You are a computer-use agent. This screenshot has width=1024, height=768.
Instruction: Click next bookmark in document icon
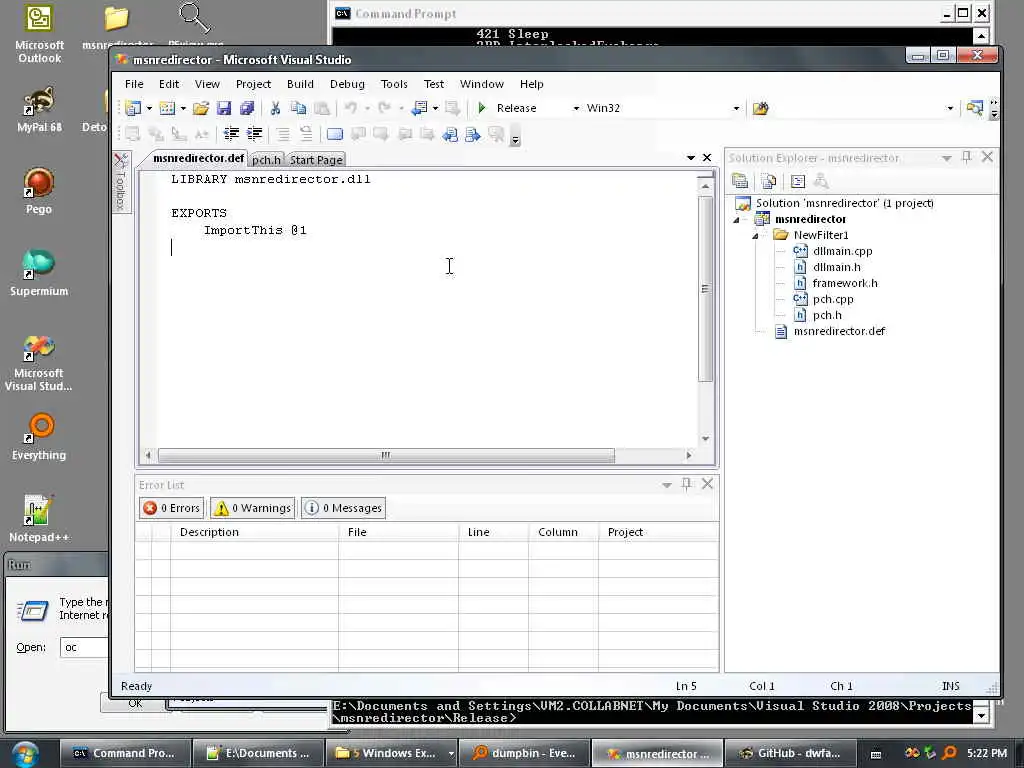coord(473,135)
